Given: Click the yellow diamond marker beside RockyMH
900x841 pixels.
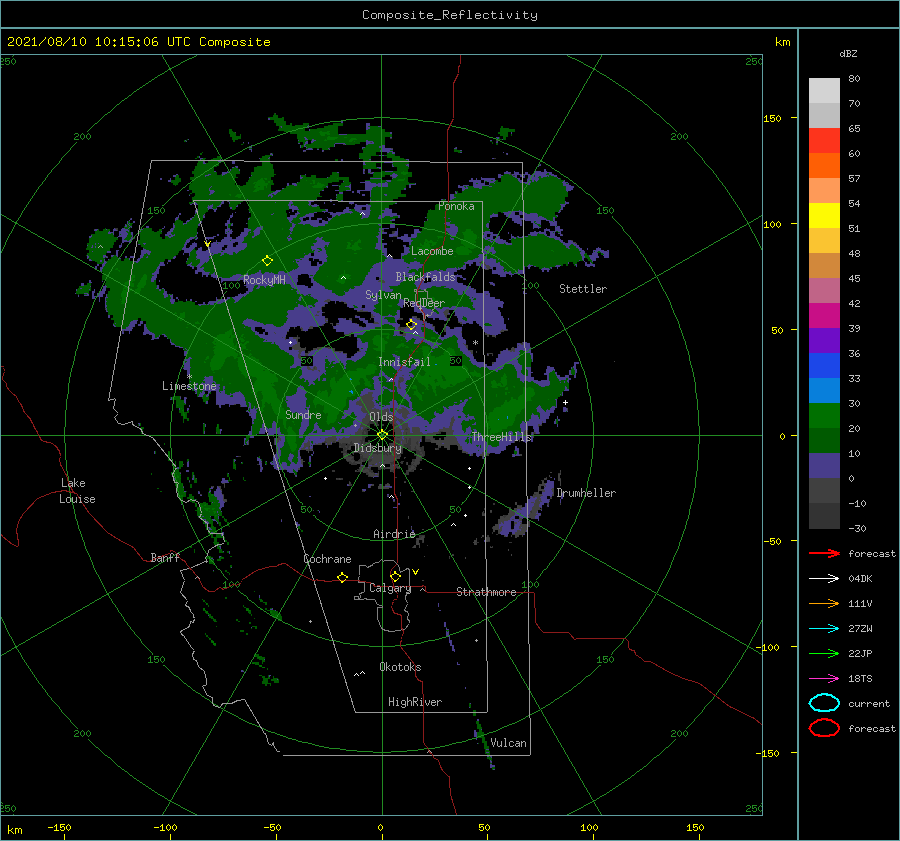Looking at the screenshot, I should (267, 261).
